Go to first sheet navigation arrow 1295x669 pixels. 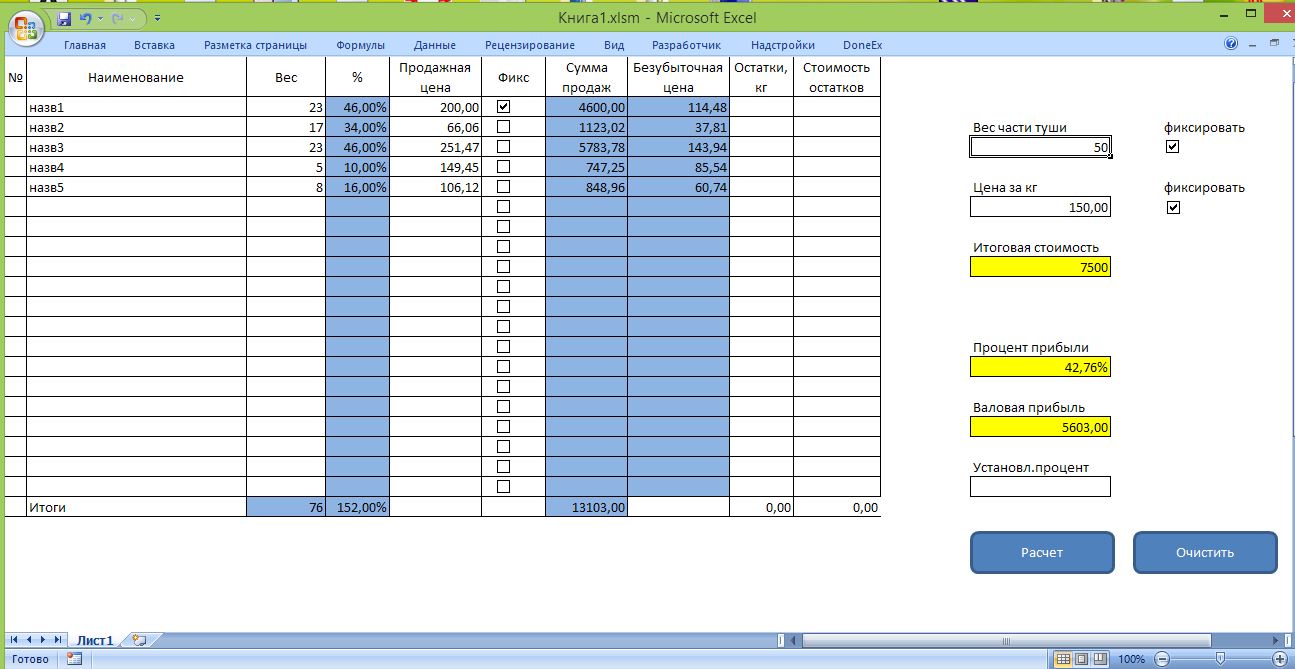click(x=14, y=639)
